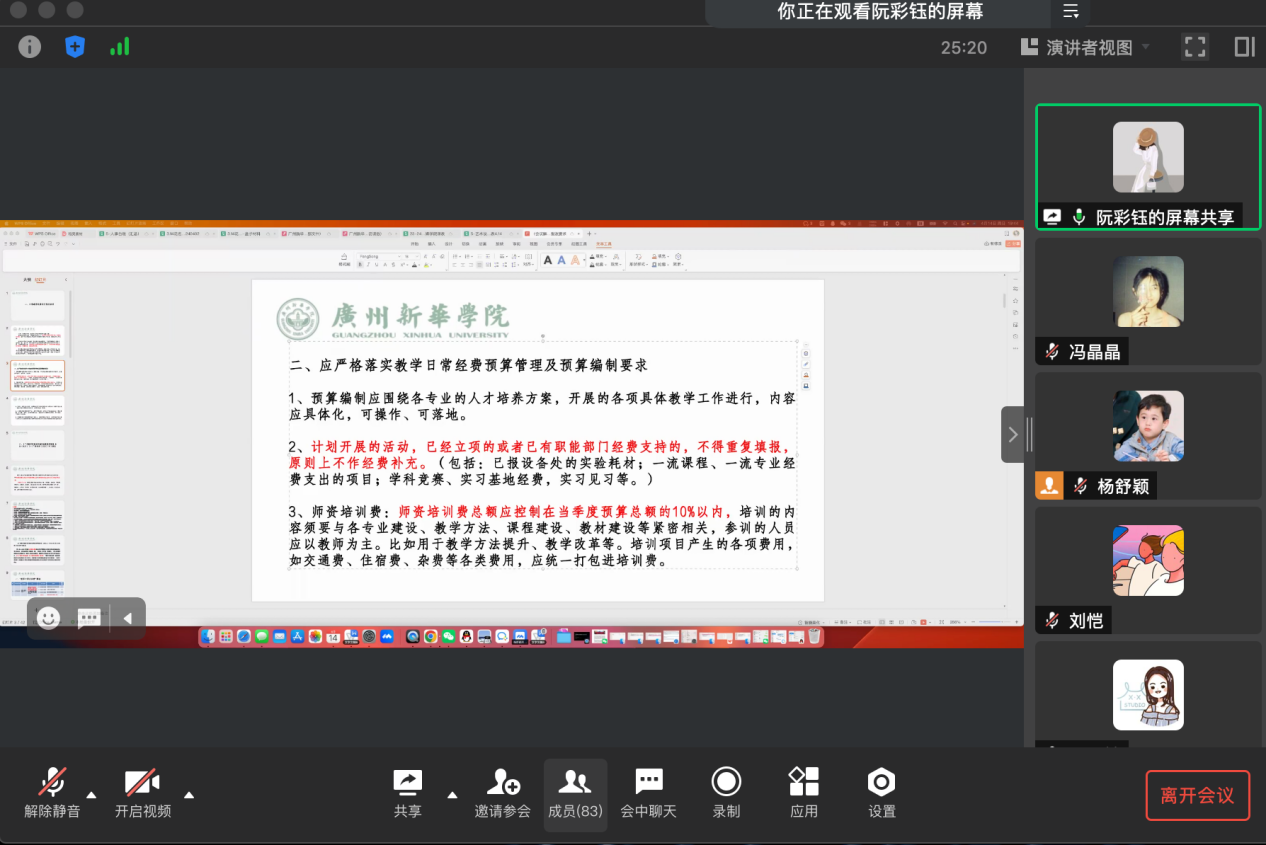Open the 演讲者视图 view dropdown

click(1086, 47)
